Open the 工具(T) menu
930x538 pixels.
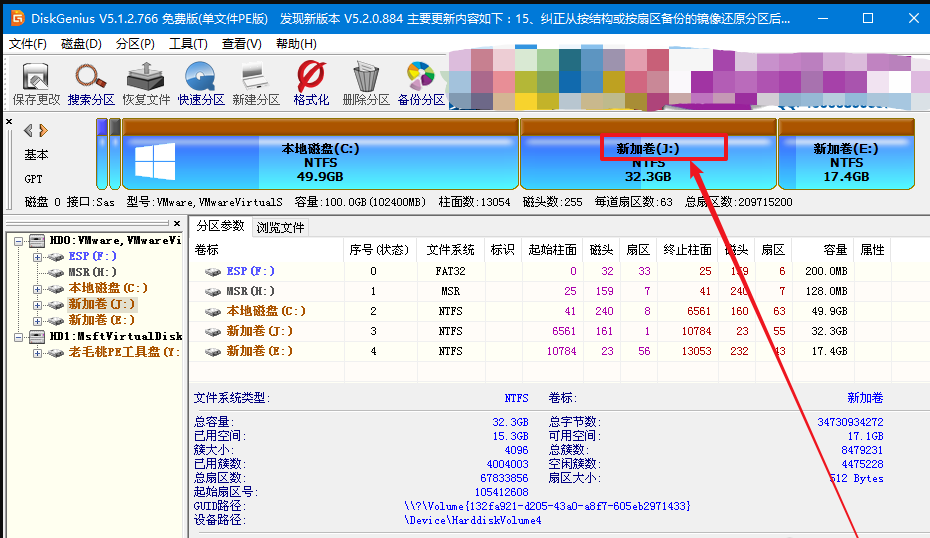click(x=188, y=44)
